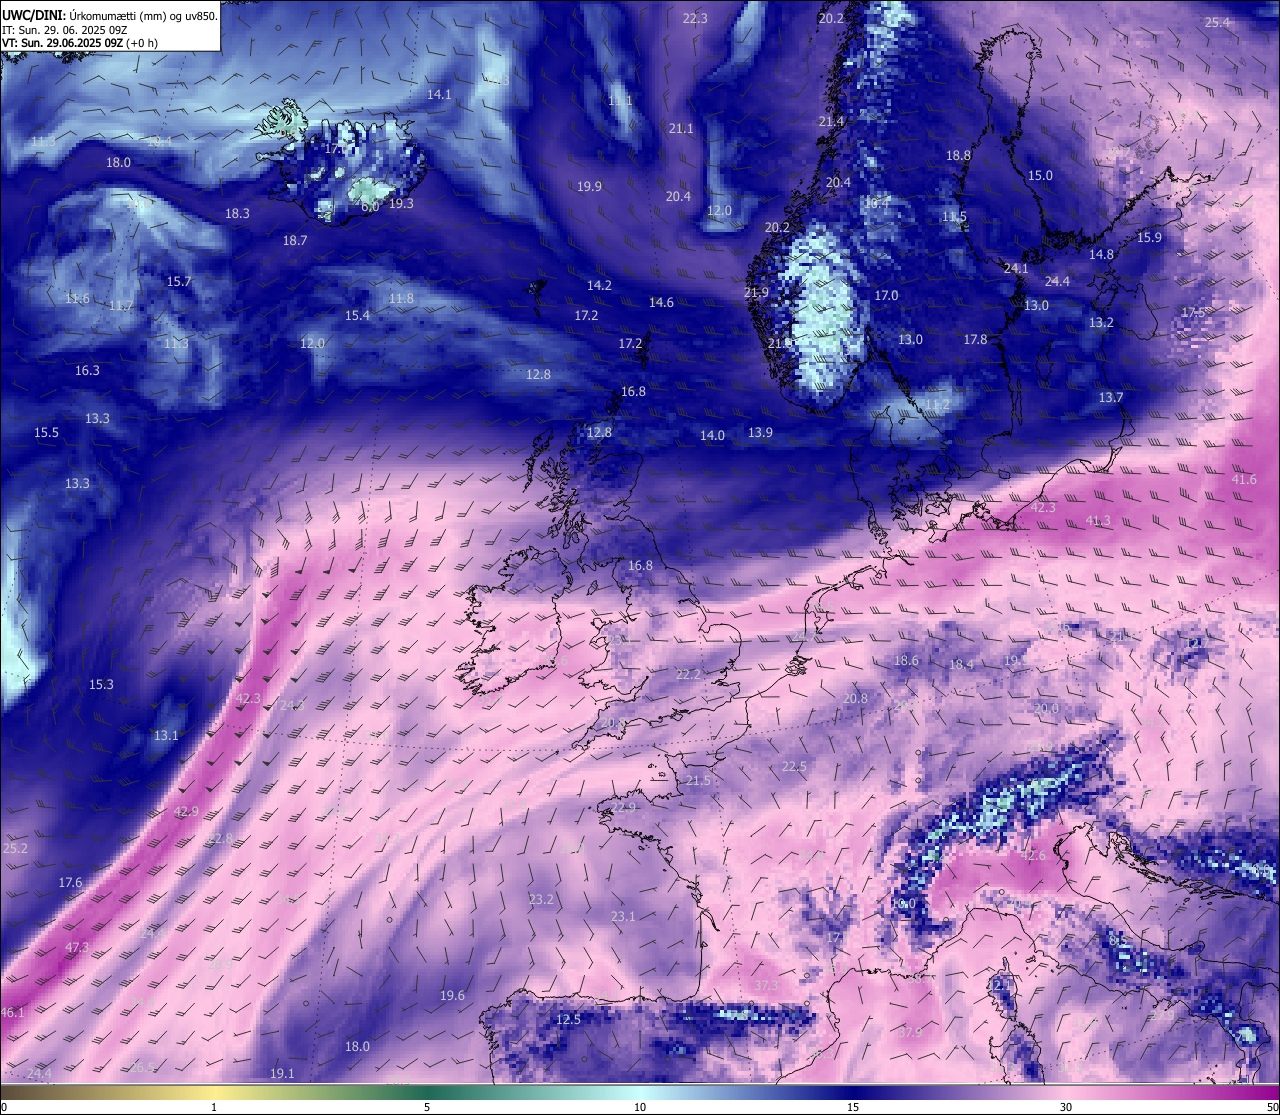
Task: Click the 'VT: Sun. 29.06.2025 09Z (+0 h)' line
Action: 81,43
